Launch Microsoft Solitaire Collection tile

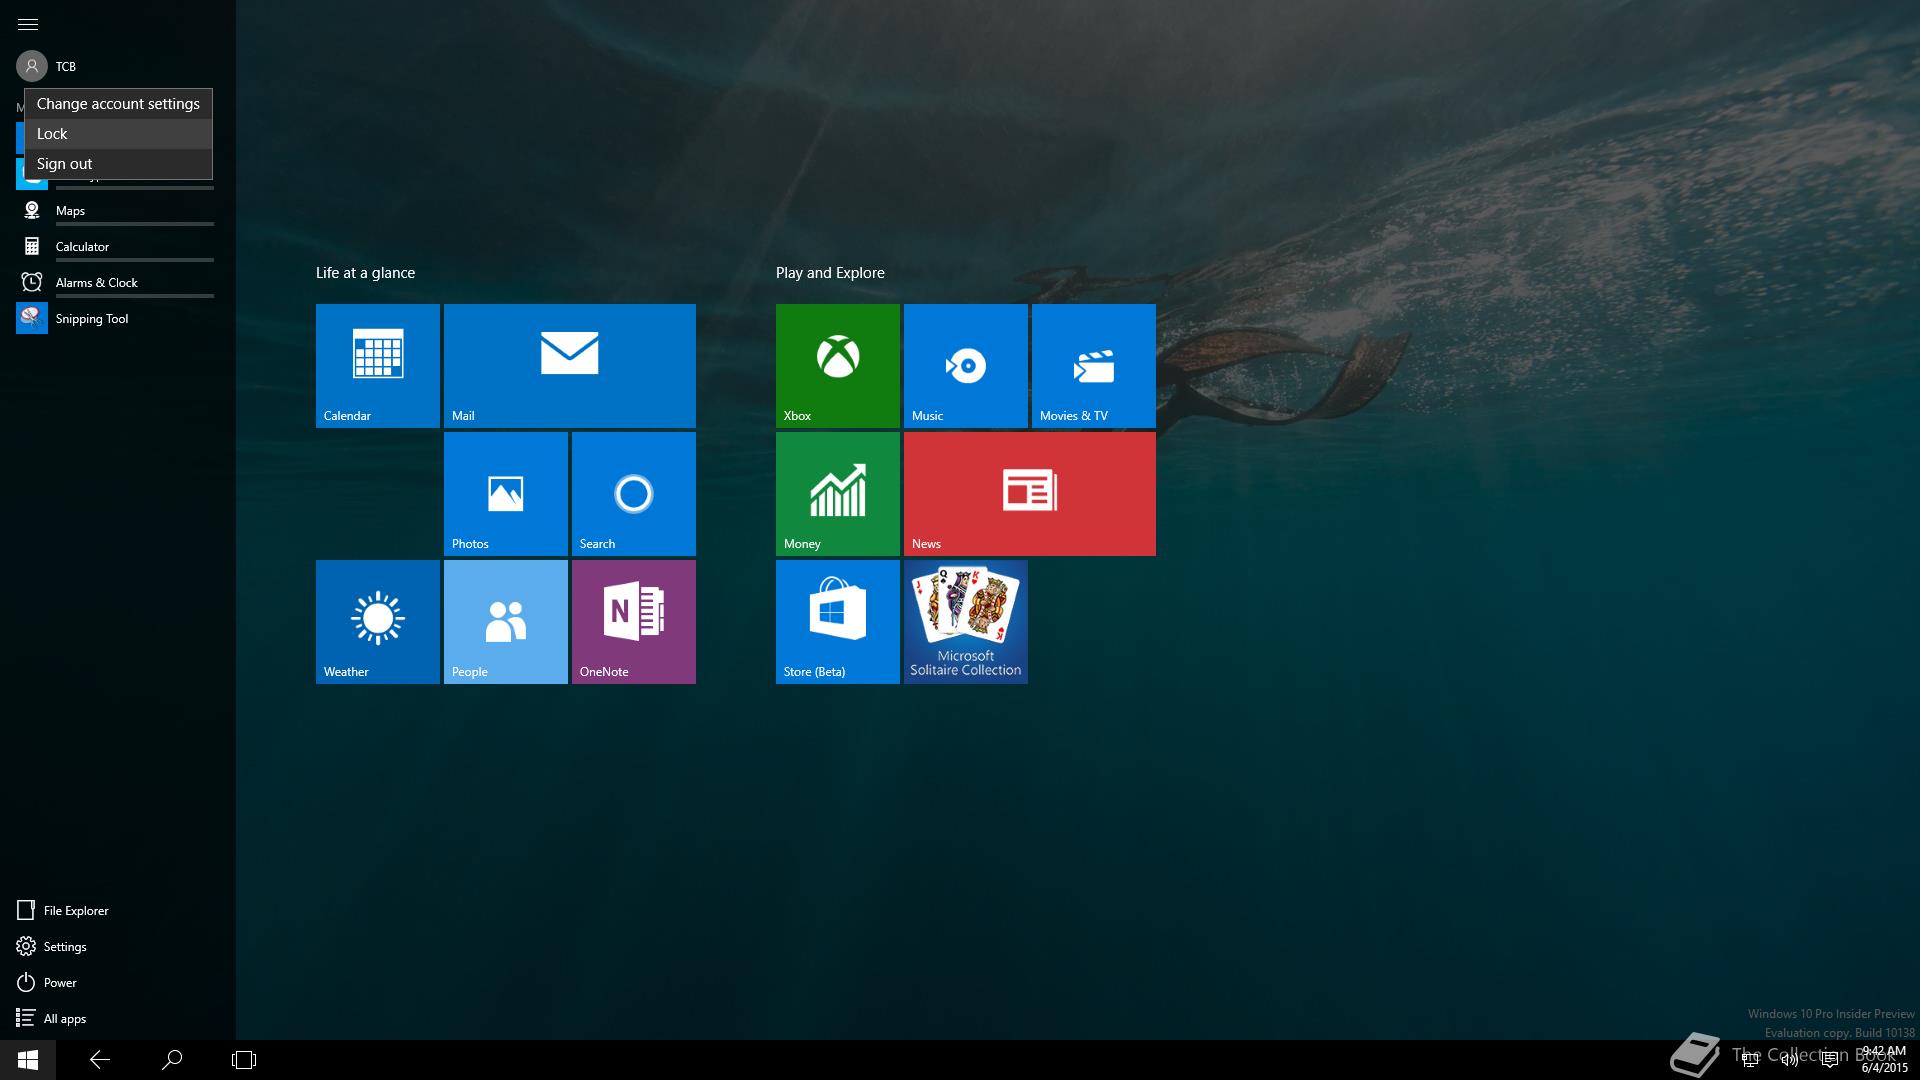(x=965, y=622)
